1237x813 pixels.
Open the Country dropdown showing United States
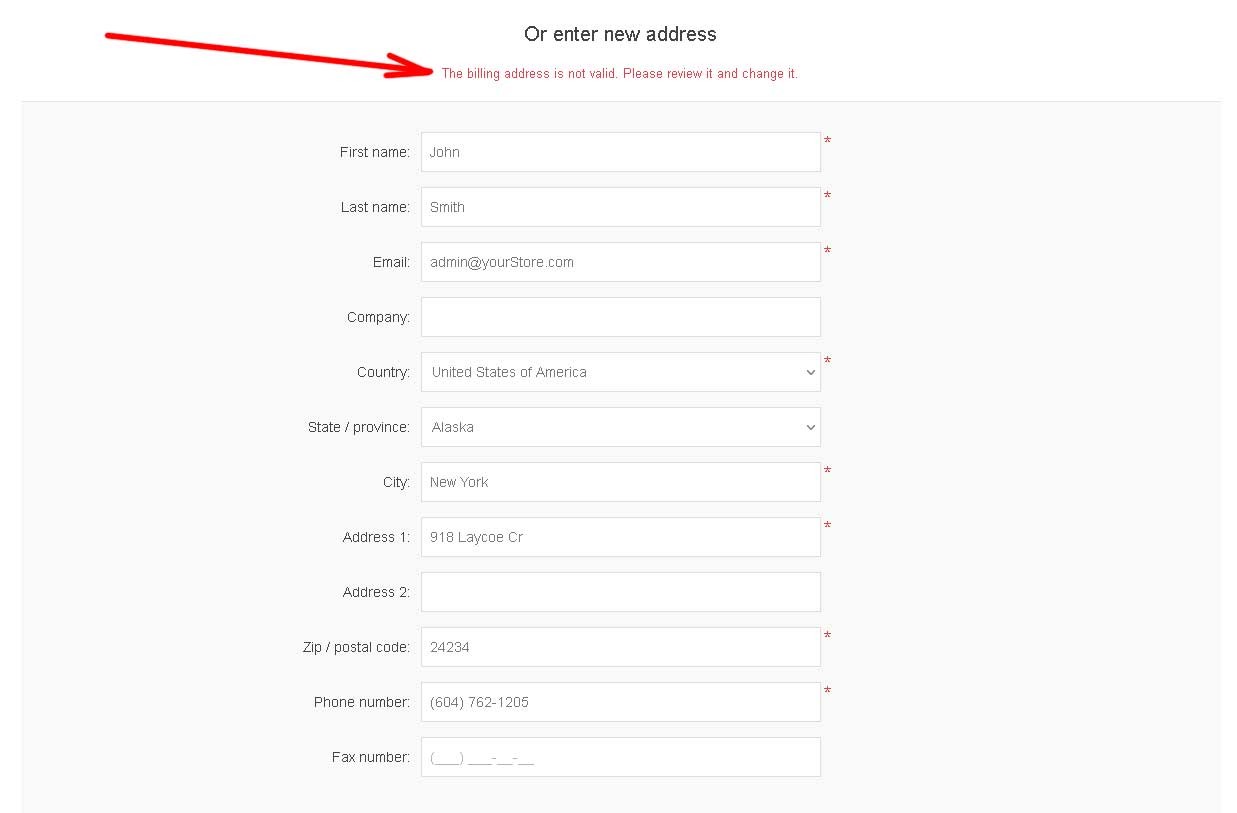click(620, 372)
